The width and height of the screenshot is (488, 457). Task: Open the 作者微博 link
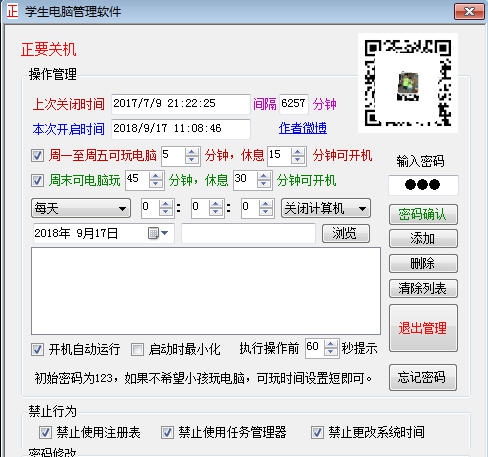pos(303,128)
